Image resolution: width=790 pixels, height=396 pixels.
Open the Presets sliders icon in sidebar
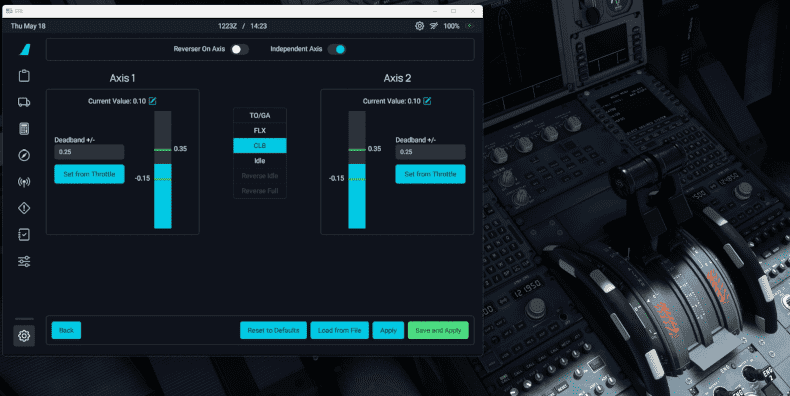point(24,261)
